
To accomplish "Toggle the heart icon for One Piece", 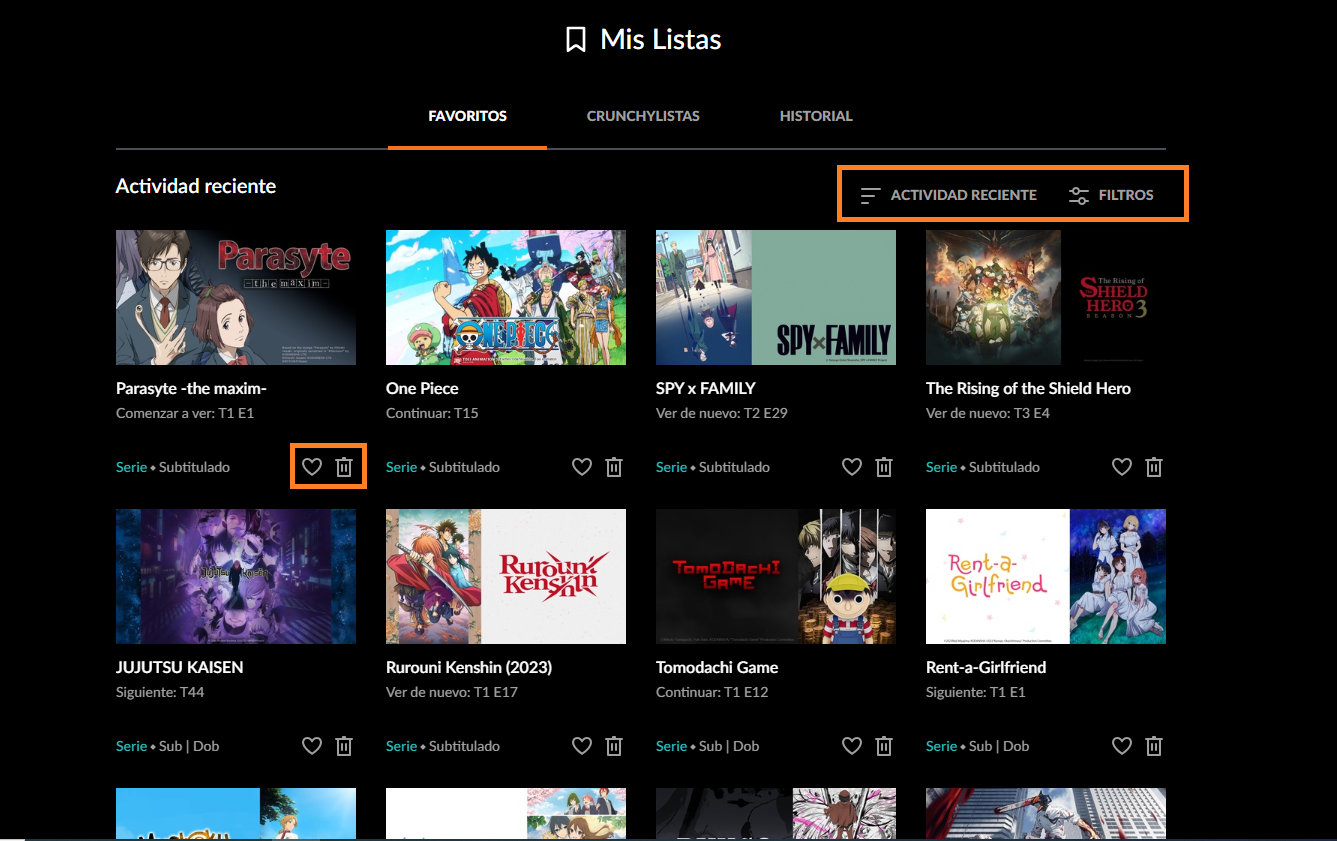I will [582, 467].
